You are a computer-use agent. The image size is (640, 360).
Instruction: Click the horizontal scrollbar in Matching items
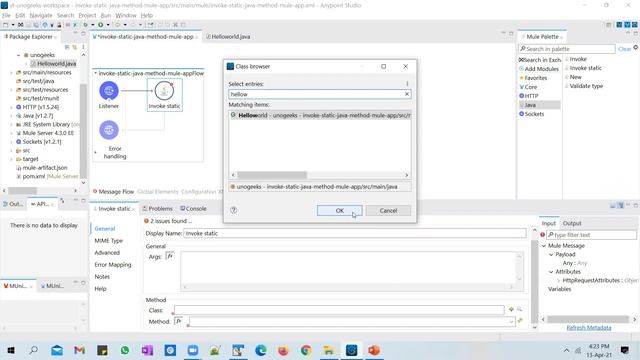(x=272, y=175)
